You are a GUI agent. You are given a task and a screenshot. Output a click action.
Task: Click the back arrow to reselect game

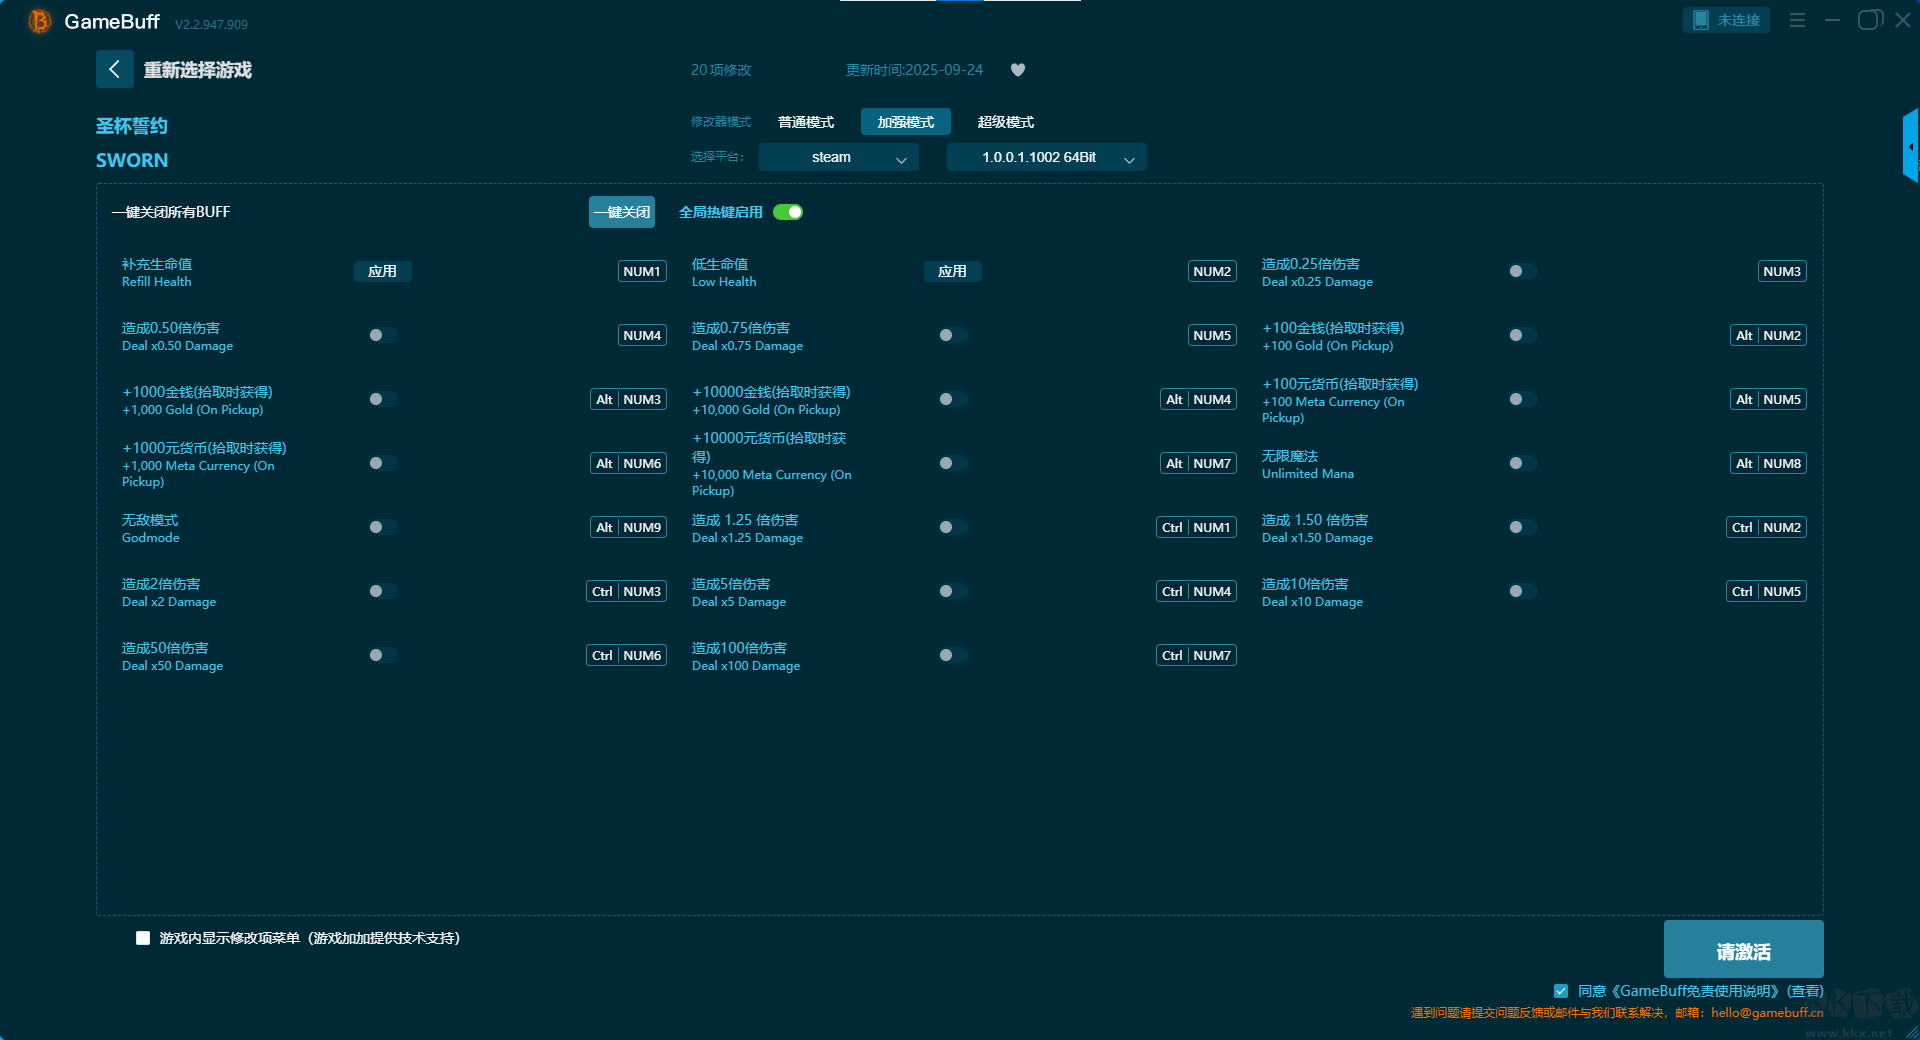coord(114,69)
